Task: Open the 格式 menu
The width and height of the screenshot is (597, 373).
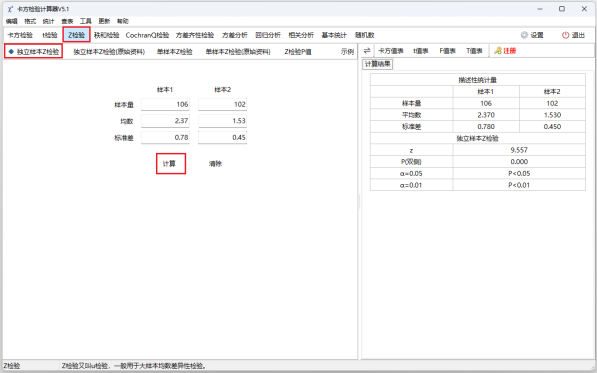Action: pyautogui.click(x=30, y=21)
